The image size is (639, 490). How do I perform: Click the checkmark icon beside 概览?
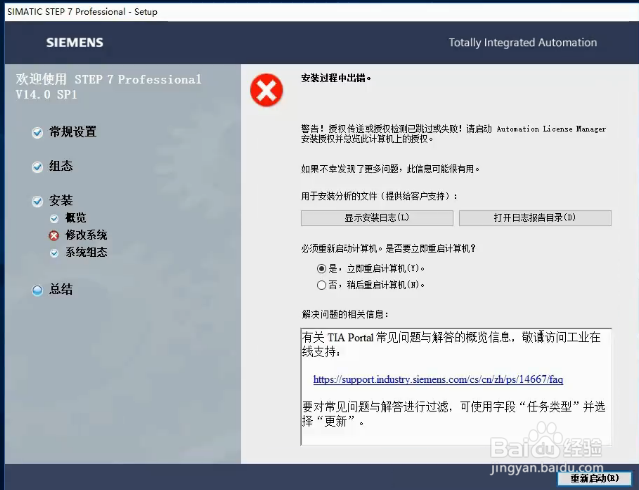54,219
